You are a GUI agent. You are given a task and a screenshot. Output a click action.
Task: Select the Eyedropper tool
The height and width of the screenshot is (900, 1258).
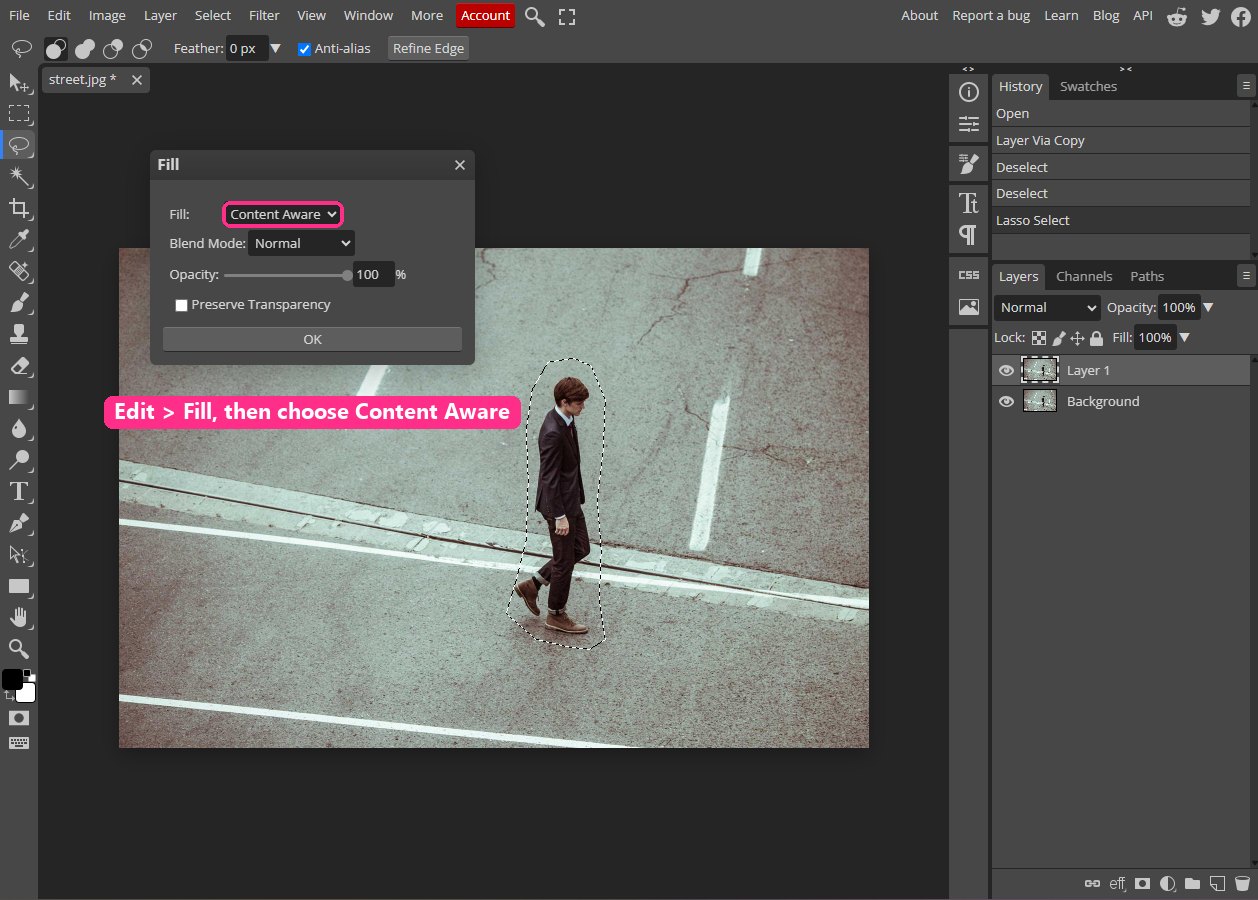click(19, 239)
